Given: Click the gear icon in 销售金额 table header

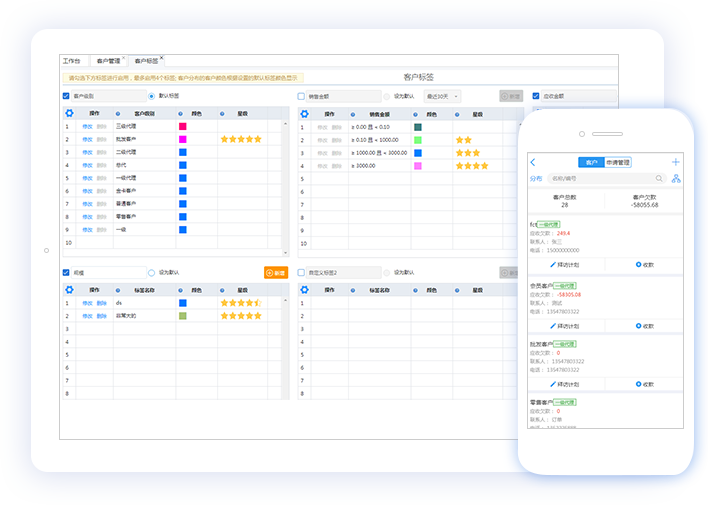Looking at the screenshot, I should (305, 114).
